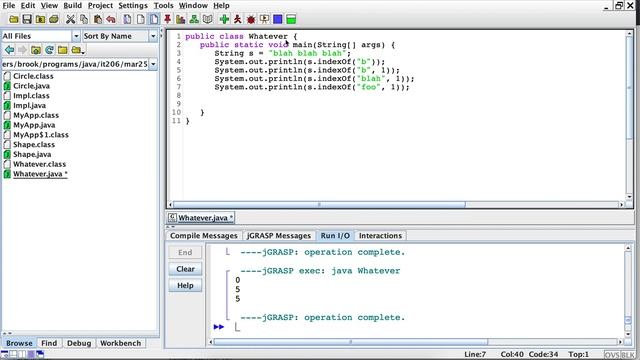Click the folder icon with dropdown arrow
Viewport: 640px width, 360px height.
tap(77, 50)
